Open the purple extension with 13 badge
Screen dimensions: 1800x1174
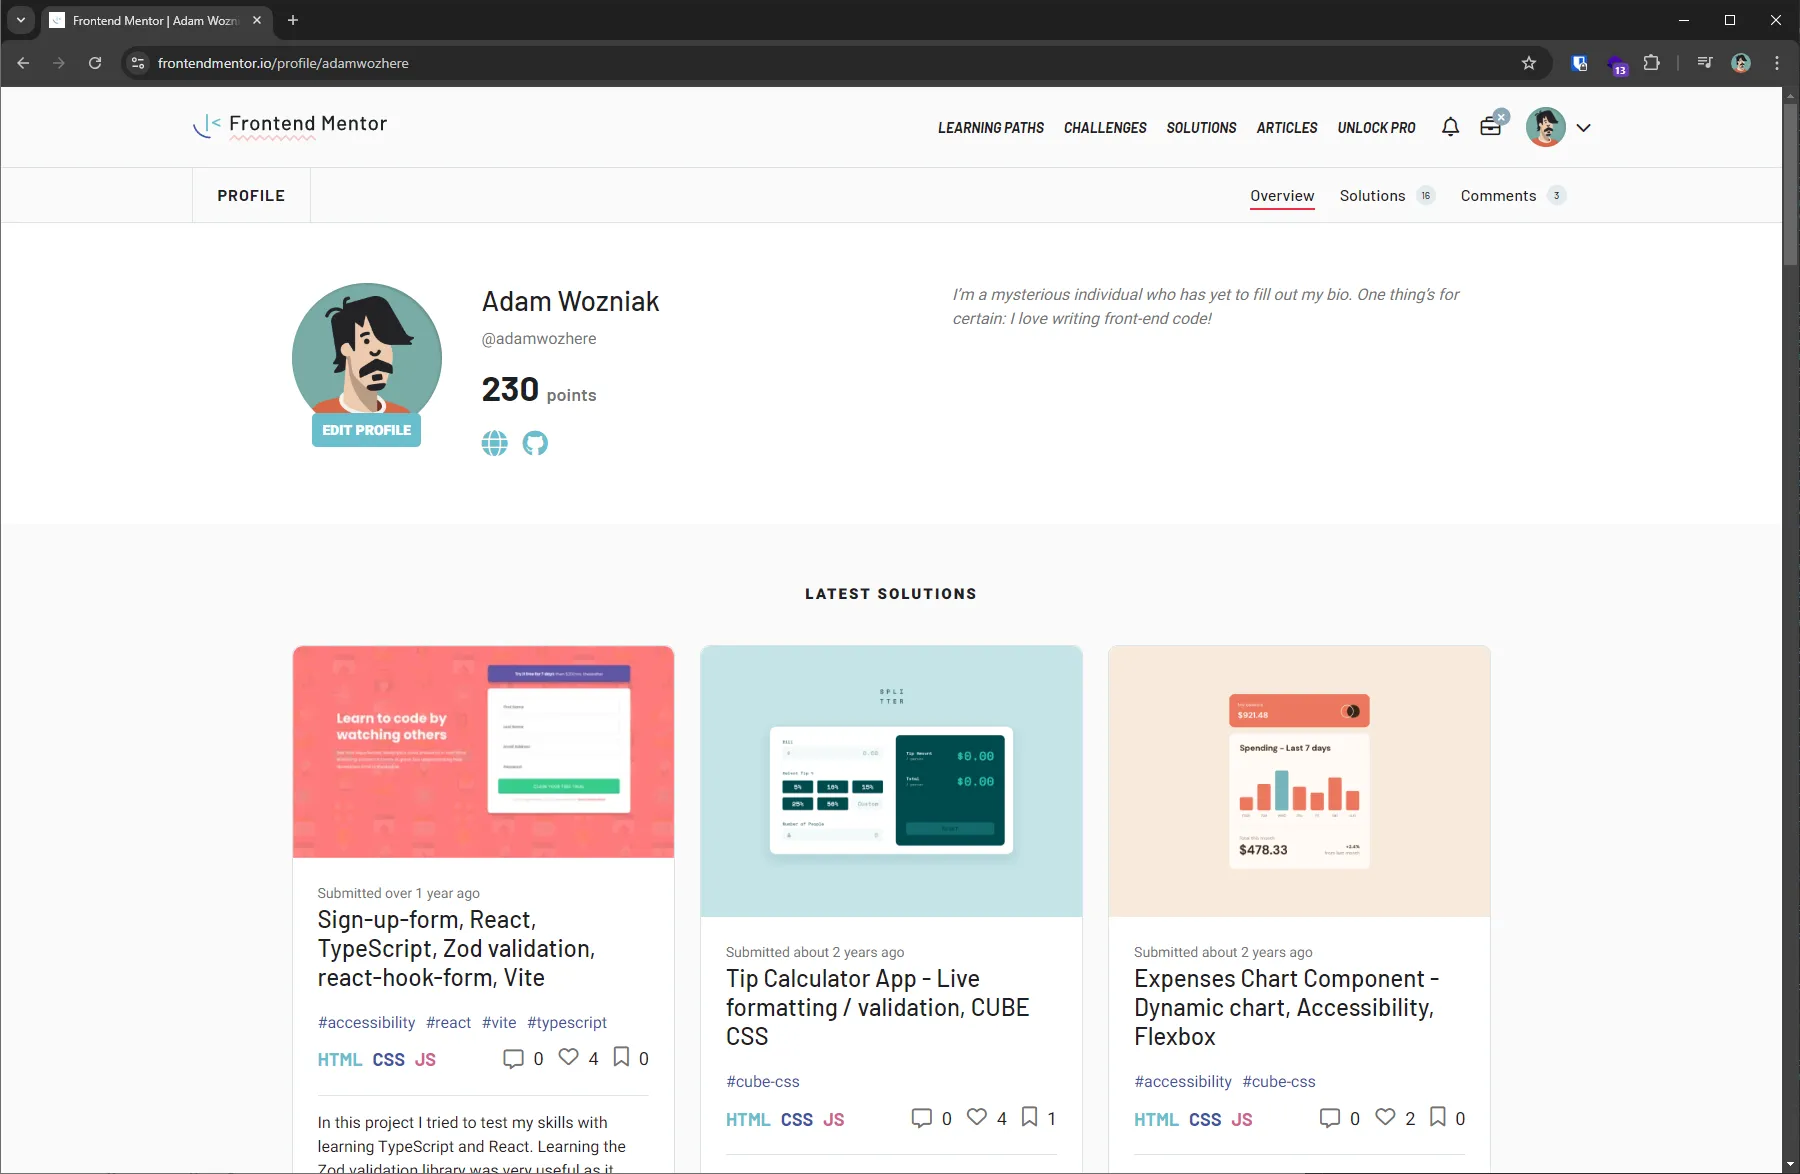point(1616,65)
